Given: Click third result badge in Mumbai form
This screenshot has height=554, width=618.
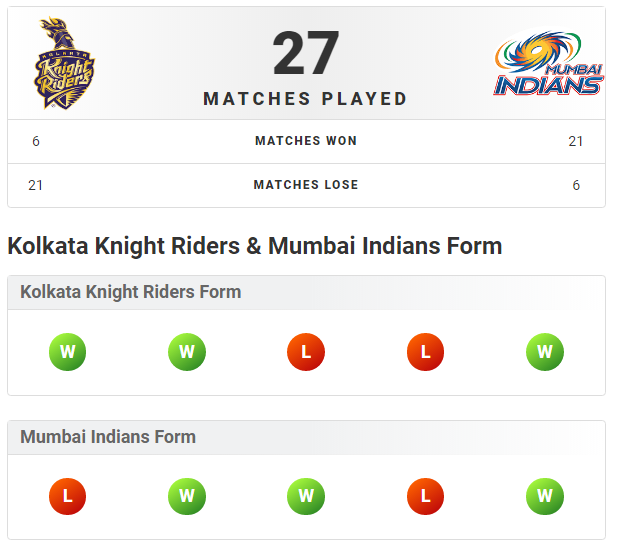Looking at the screenshot, I should 306,496.
